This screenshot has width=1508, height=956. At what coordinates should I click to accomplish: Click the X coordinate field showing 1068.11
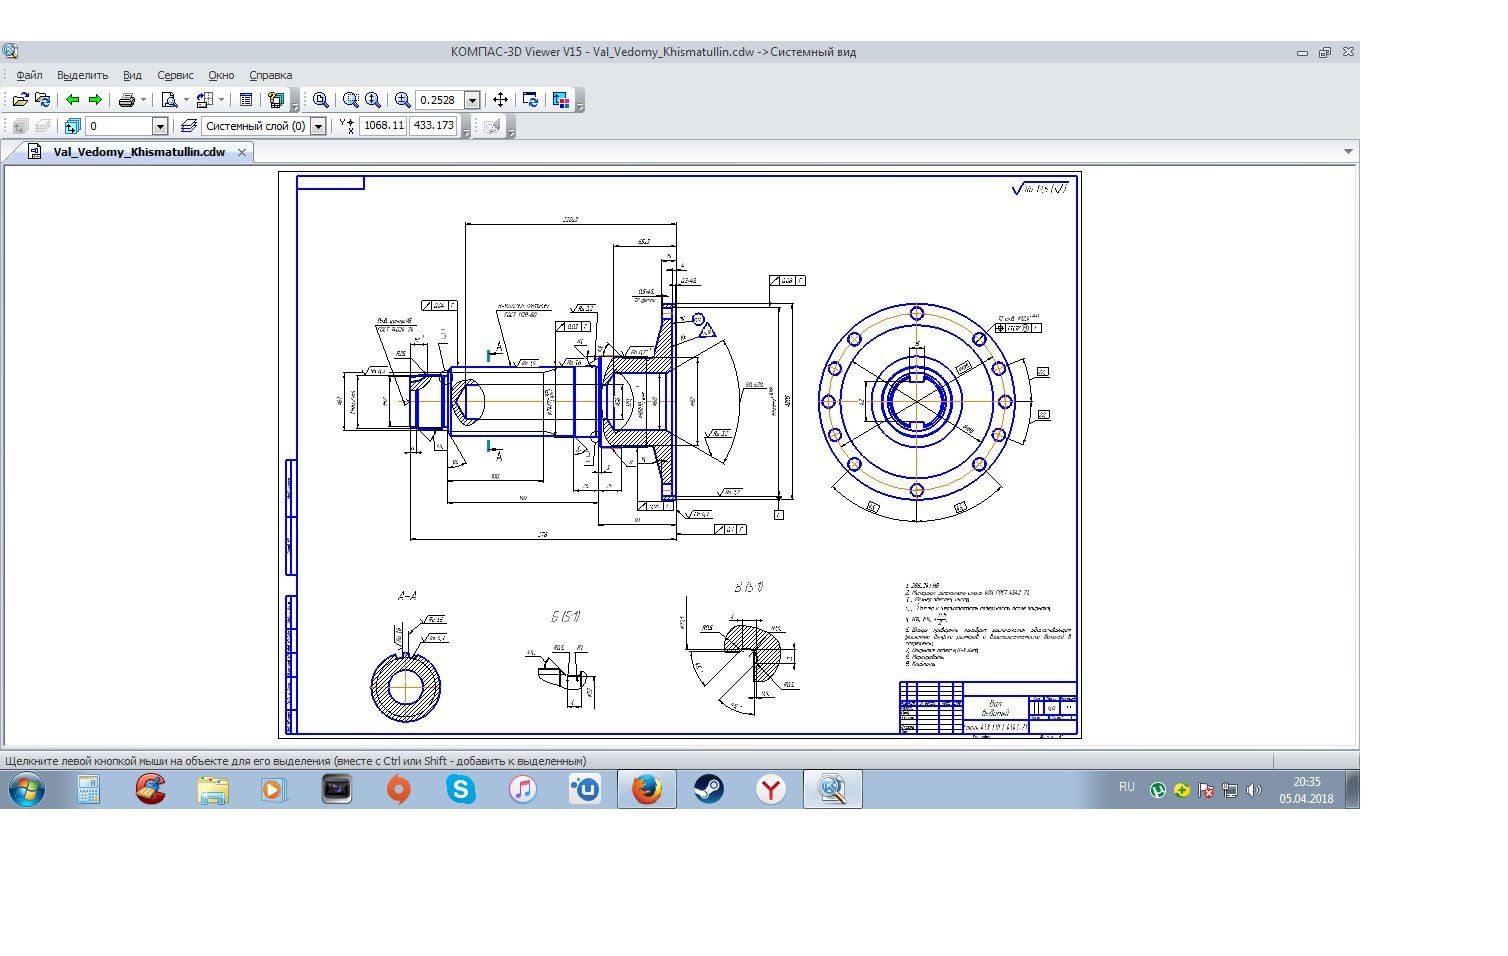[x=383, y=126]
